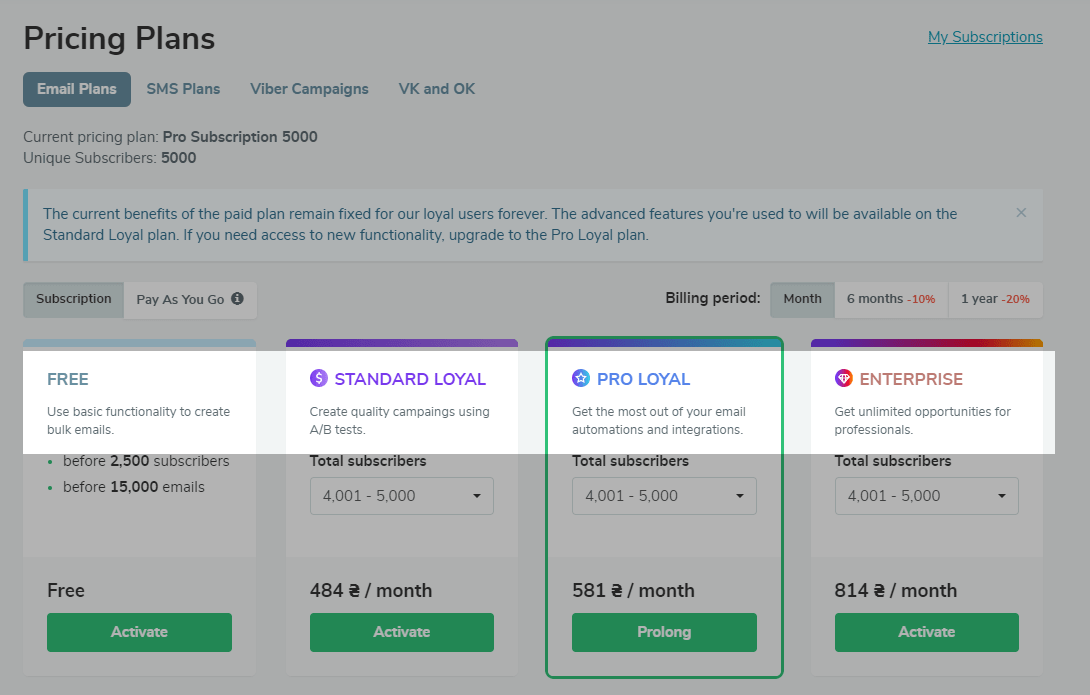Activate the Free plan

click(x=139, y=632)
